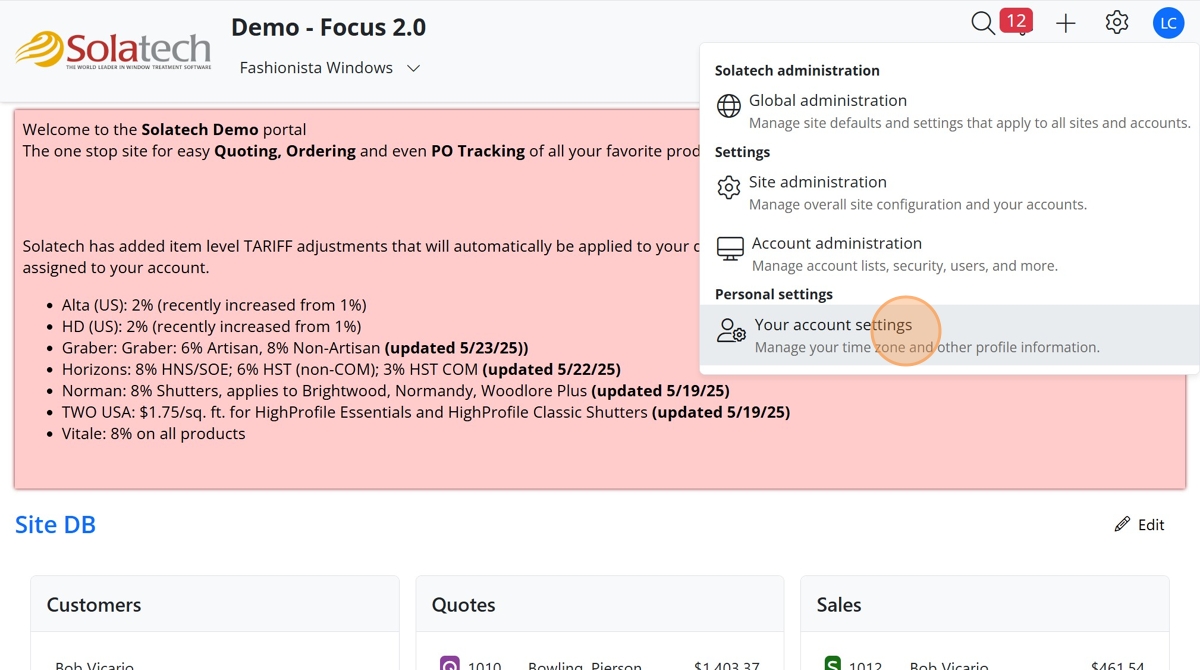
Task: Click the Alta (US): 2% tariff line
Action: [x=214, y=305]
